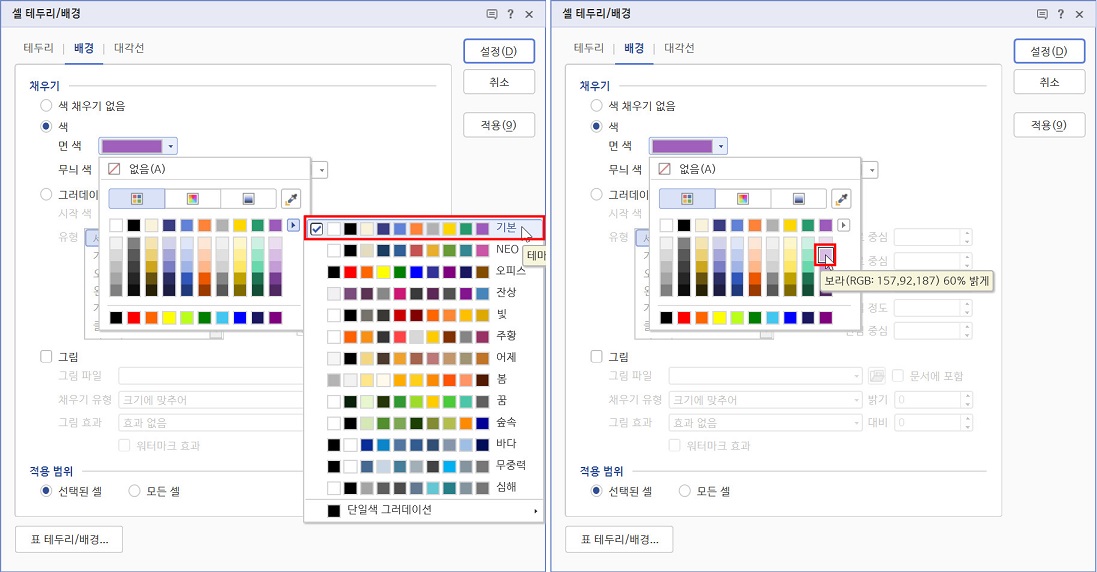The width and height of the screenshot is (1097, 572).
Task: Toggle 문서에 포함 checkbox in right dialog
Action: (898, 376)
